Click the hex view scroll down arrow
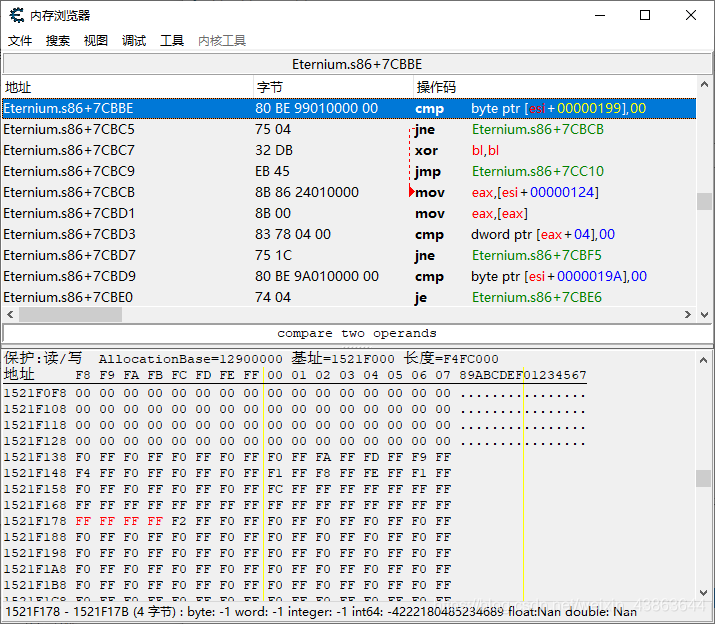 coord(704,593)
